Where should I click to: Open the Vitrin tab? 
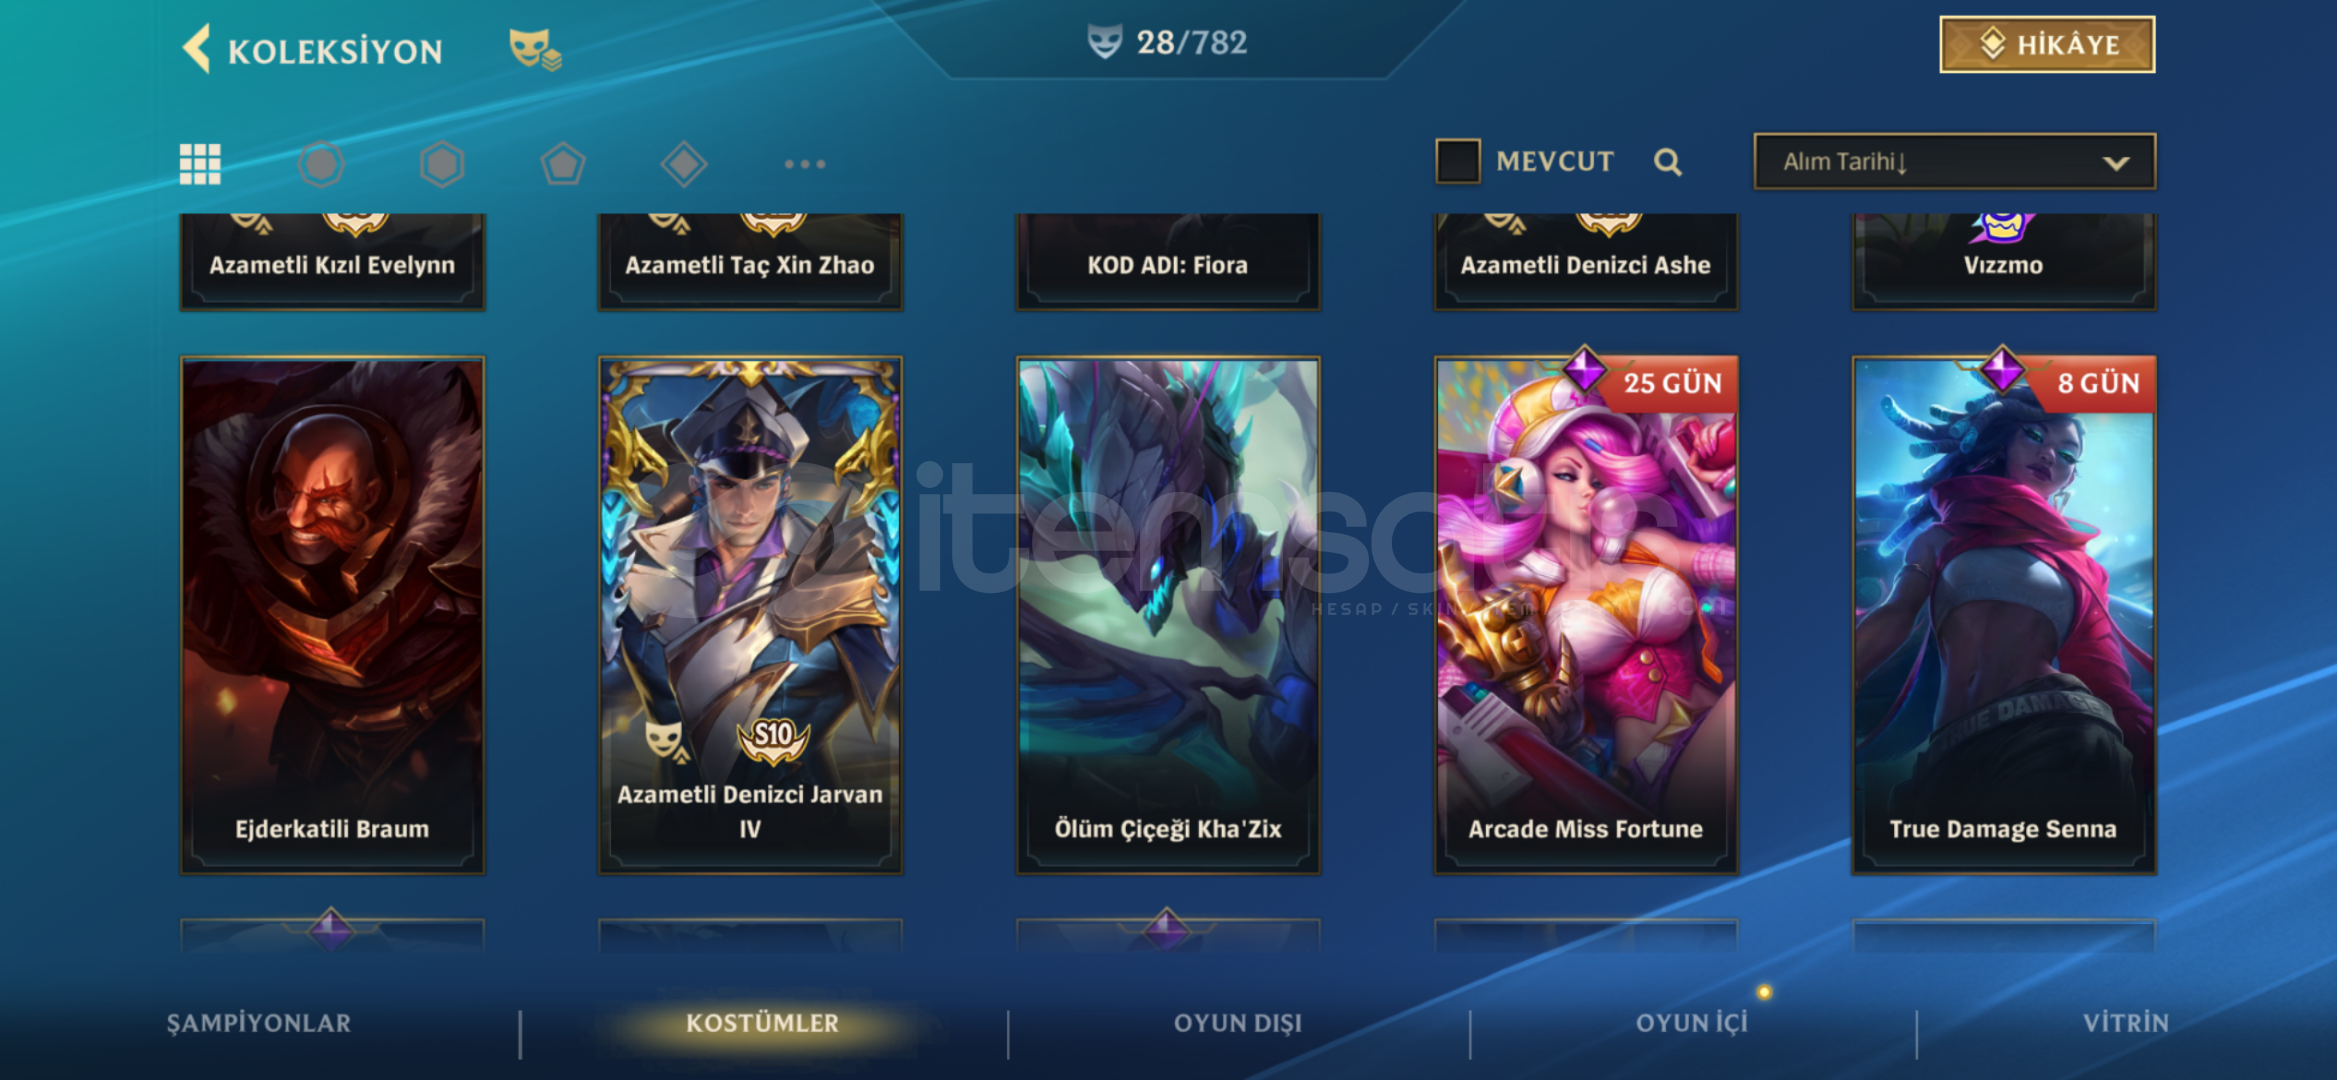coord(2126,1023)
